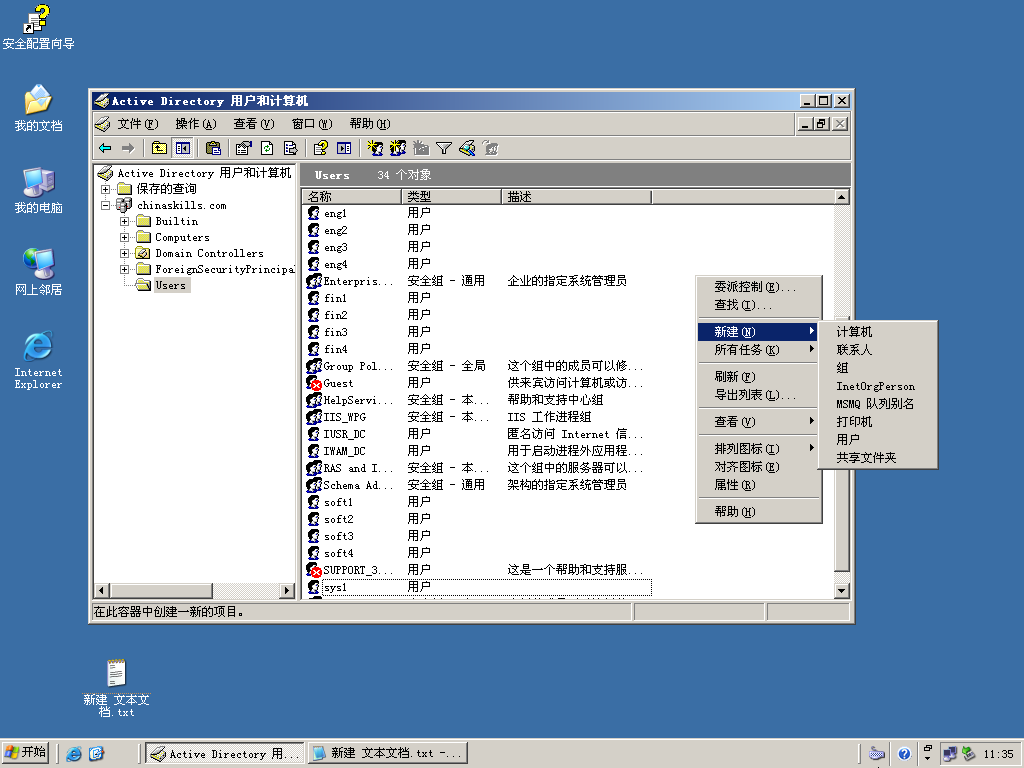Choose 用户 in the New submenu

coord(877,440)
